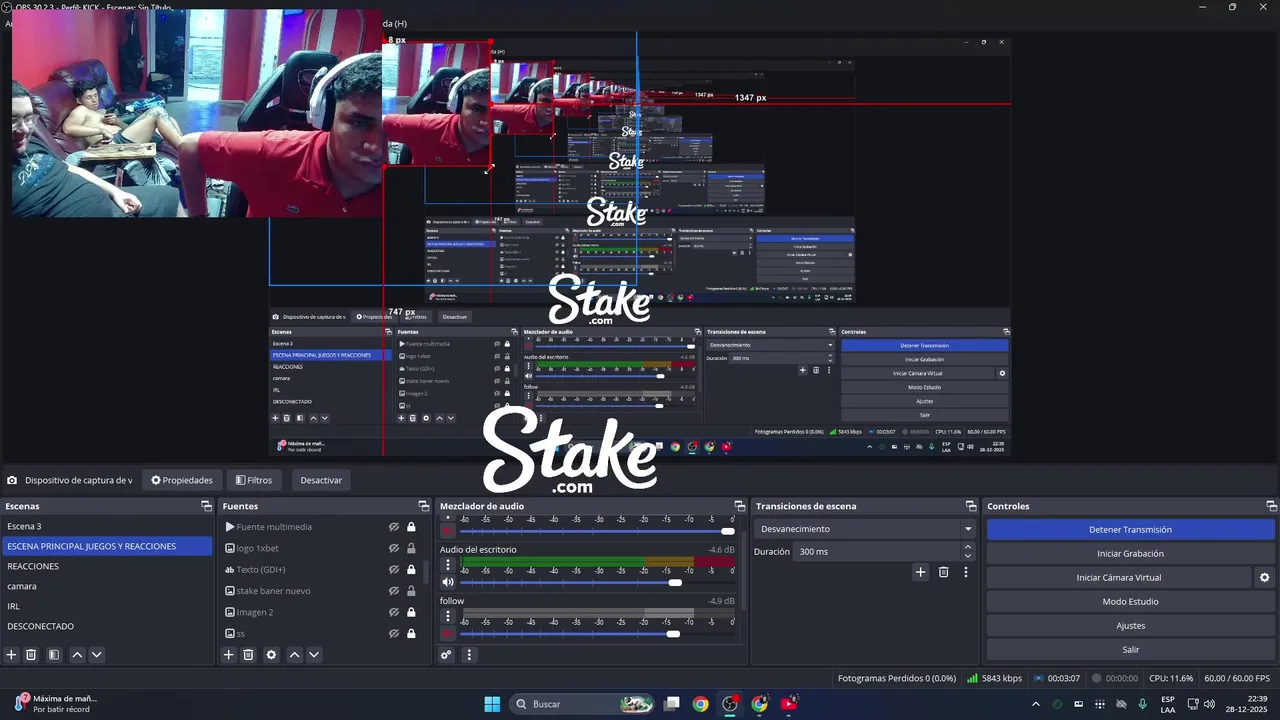Screen dimensions: 1280x720
Task: Move scene up in Escenas list
Action: [x=77, y=655]
